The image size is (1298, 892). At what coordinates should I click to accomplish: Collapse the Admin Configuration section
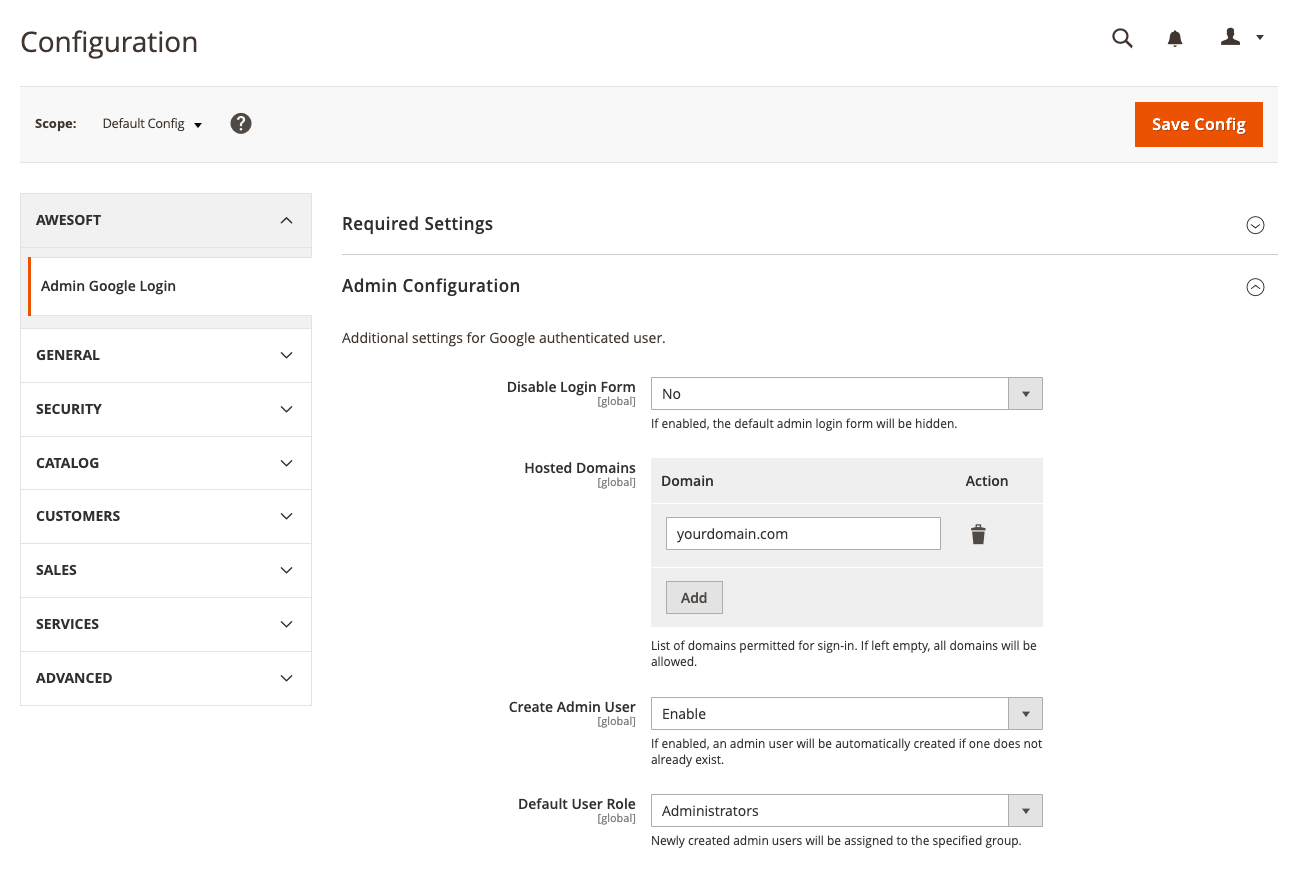click(x=1255, y=287)
